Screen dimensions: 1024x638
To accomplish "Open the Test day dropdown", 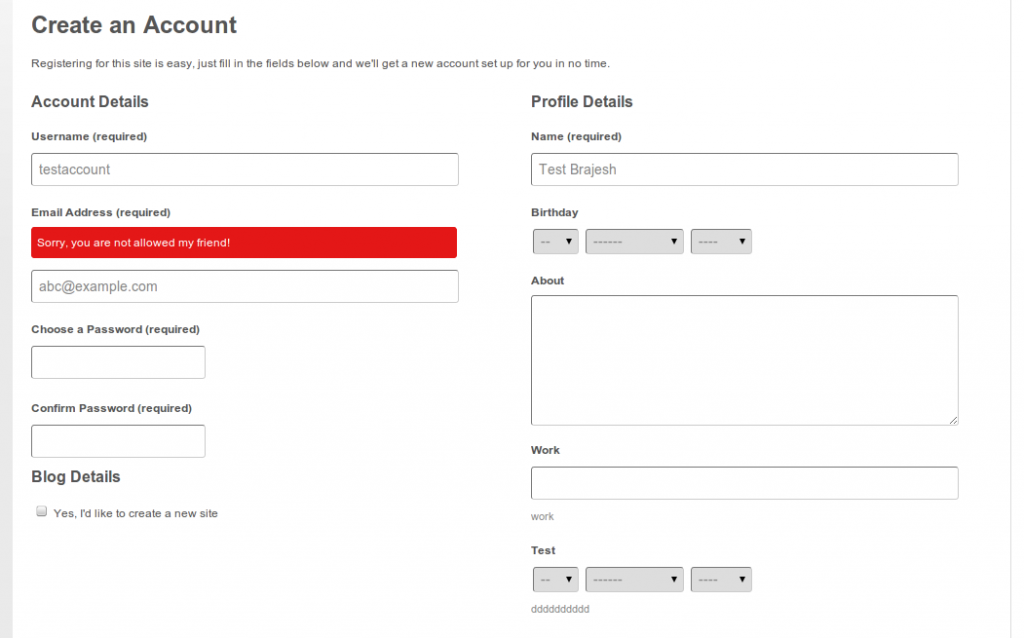I will click(555, 579).
